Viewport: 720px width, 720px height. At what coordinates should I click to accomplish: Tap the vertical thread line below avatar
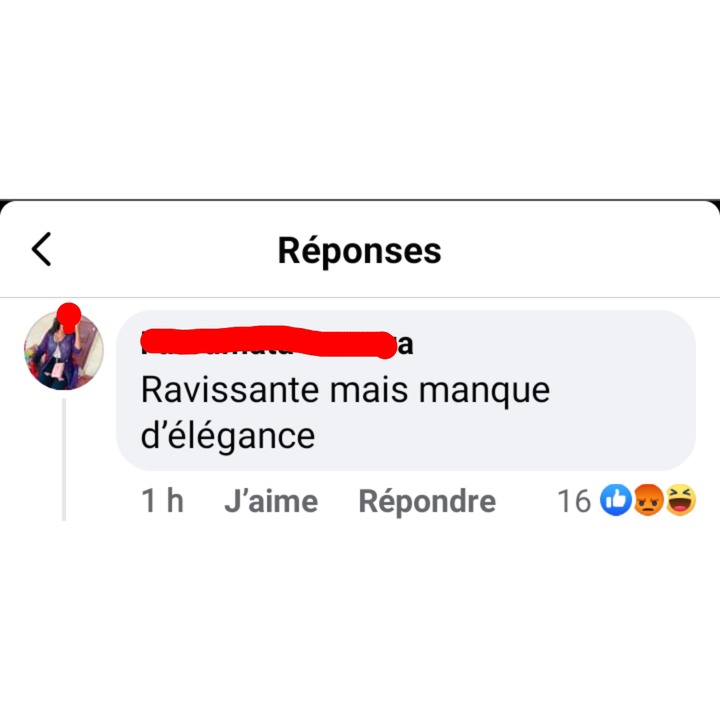pos(64,460)
